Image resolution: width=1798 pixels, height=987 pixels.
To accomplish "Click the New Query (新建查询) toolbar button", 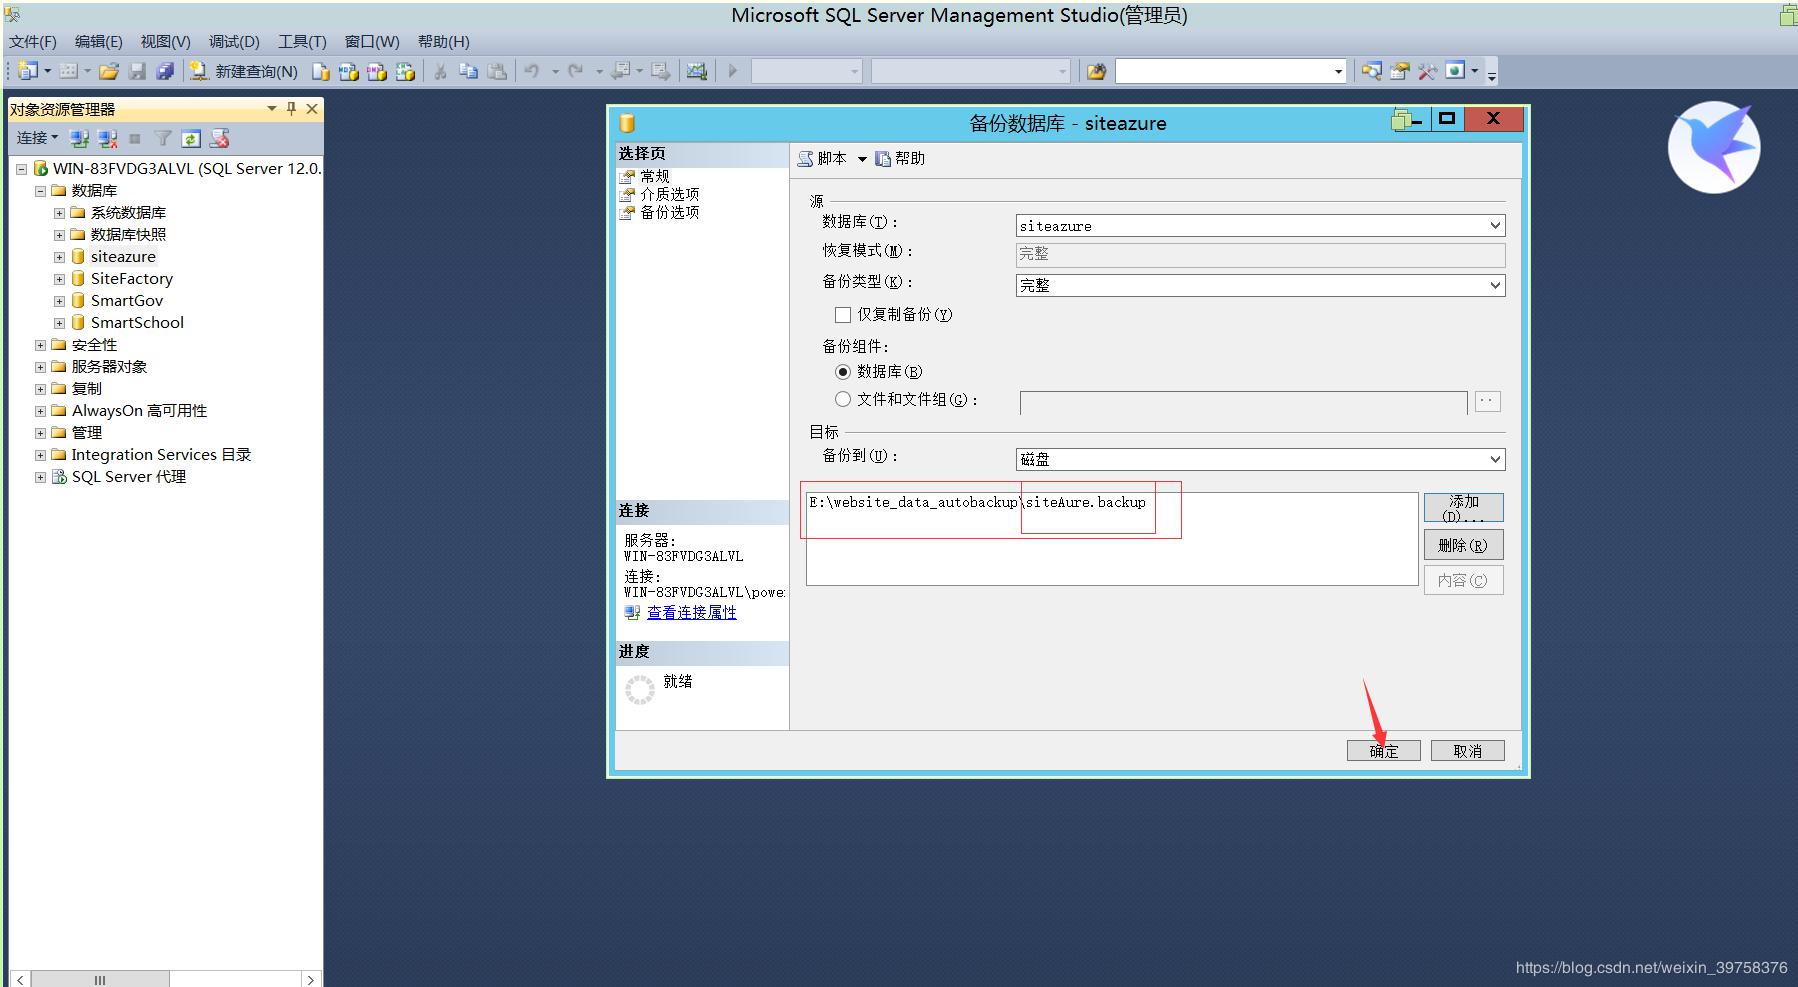I will click(245, 71).
